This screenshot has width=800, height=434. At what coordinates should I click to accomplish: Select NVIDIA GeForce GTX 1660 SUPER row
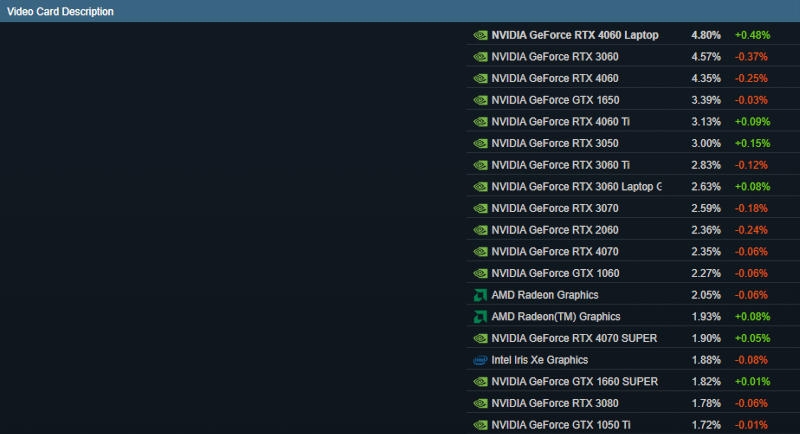click(x=574, y=382)
